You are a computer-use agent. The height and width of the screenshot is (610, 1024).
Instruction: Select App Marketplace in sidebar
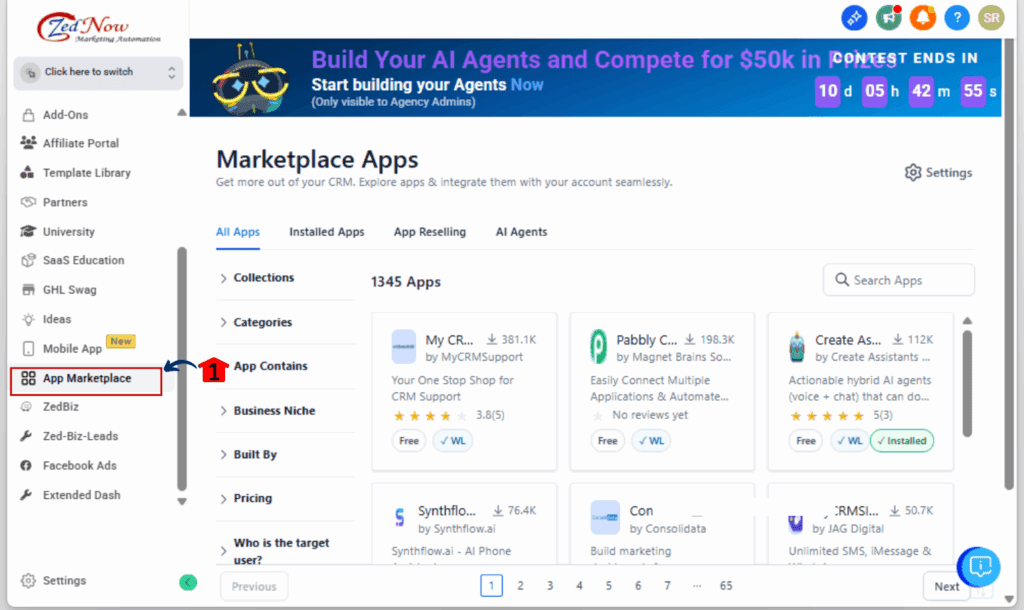click(x=86, y=381)
